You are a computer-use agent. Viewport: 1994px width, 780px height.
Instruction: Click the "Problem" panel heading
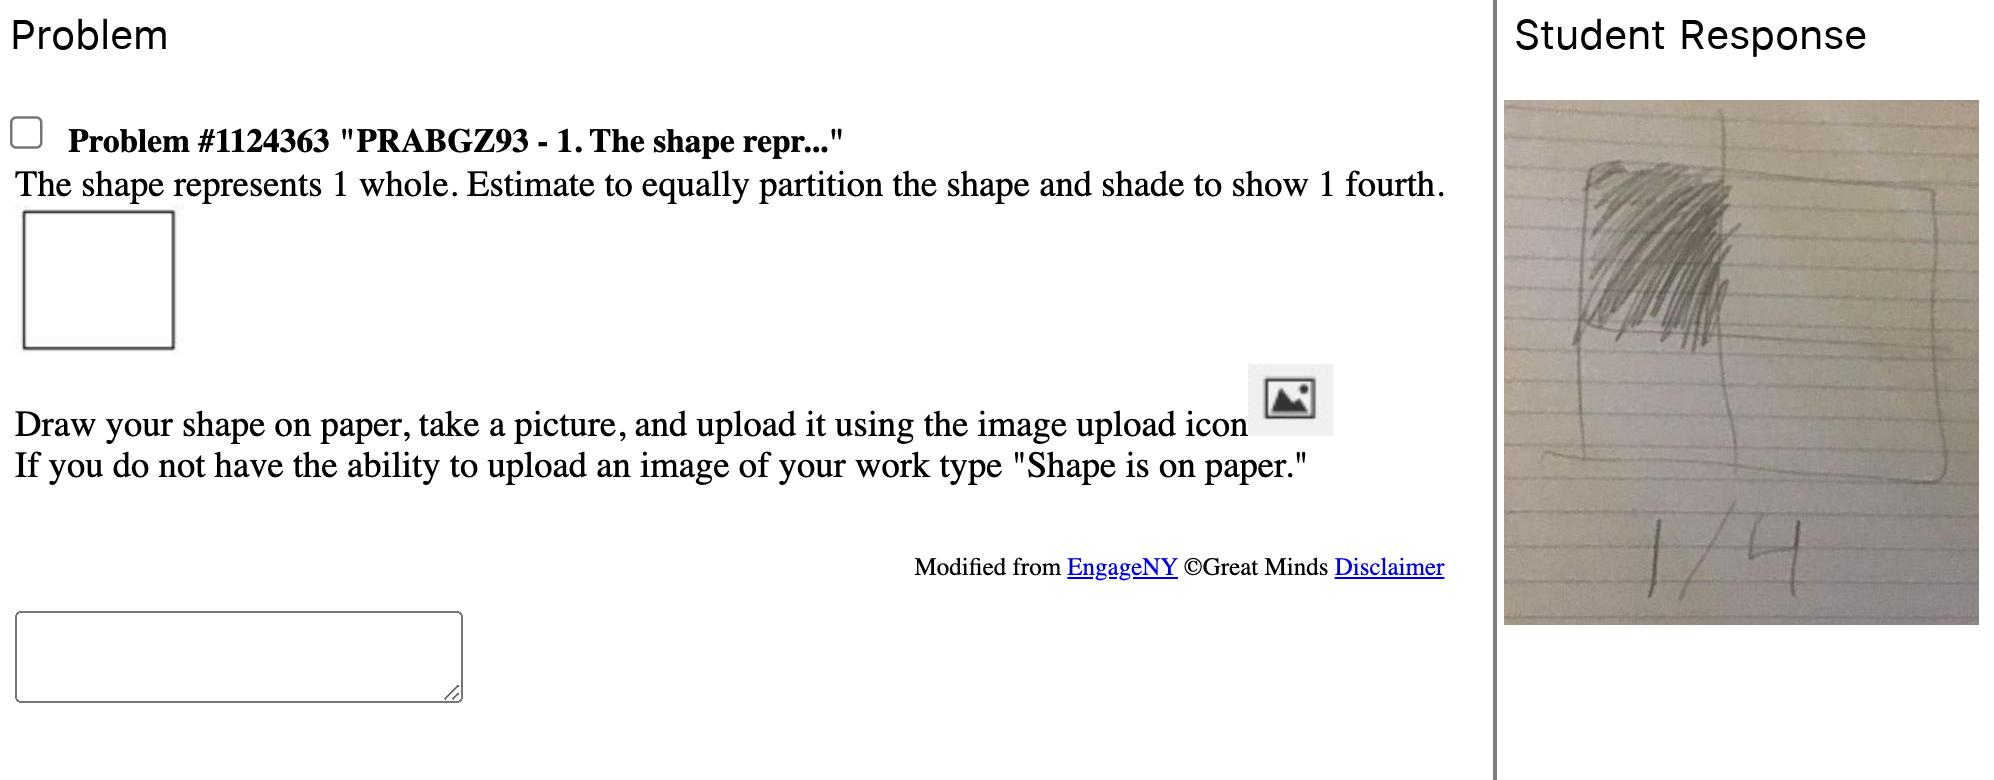pyautogui.click(x=89, y=36)
